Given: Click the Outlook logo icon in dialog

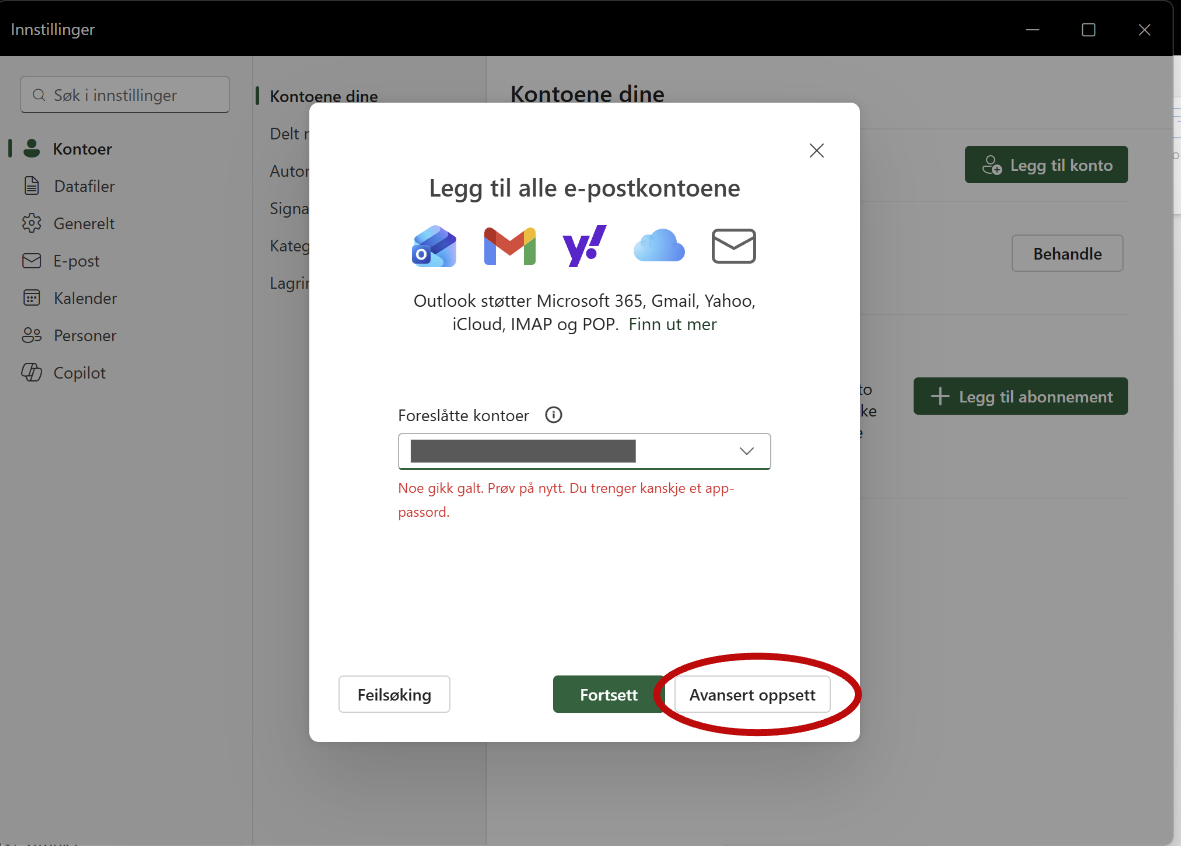Looking at the screenshot, I should pyautogui.click(x=434, y=246).
